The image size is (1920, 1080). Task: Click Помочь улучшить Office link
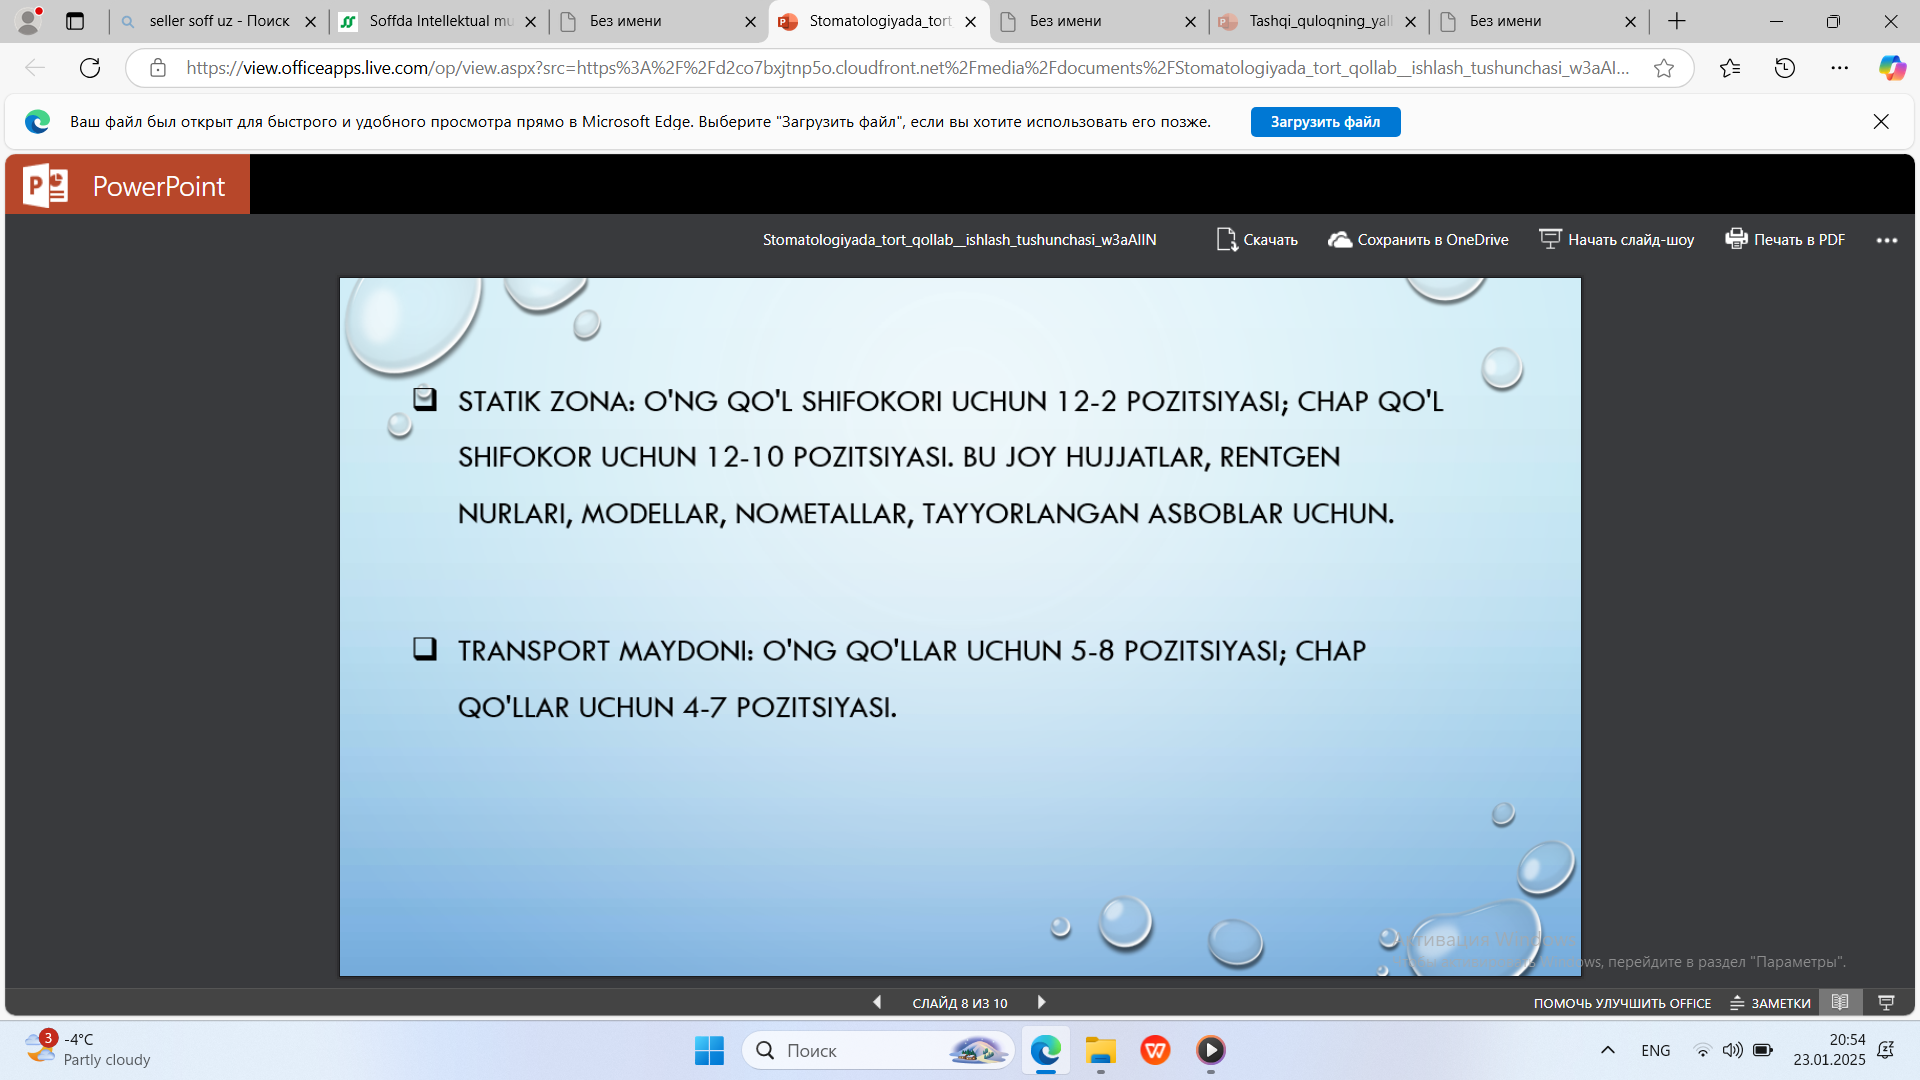[1621, 1003]
